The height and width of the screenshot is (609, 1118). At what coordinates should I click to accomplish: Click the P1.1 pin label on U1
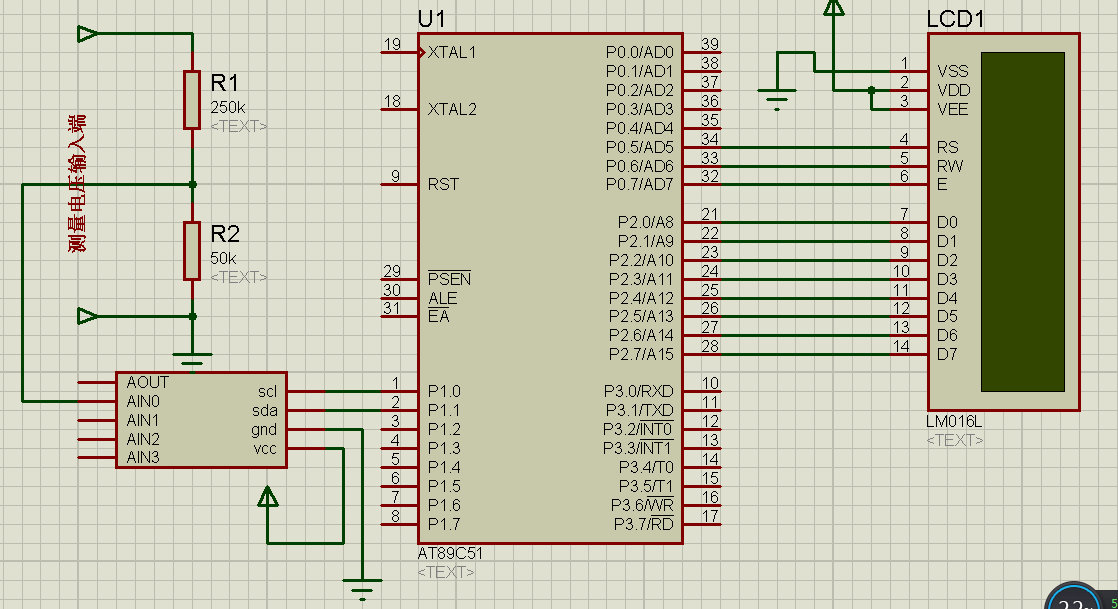click(444, 411)
